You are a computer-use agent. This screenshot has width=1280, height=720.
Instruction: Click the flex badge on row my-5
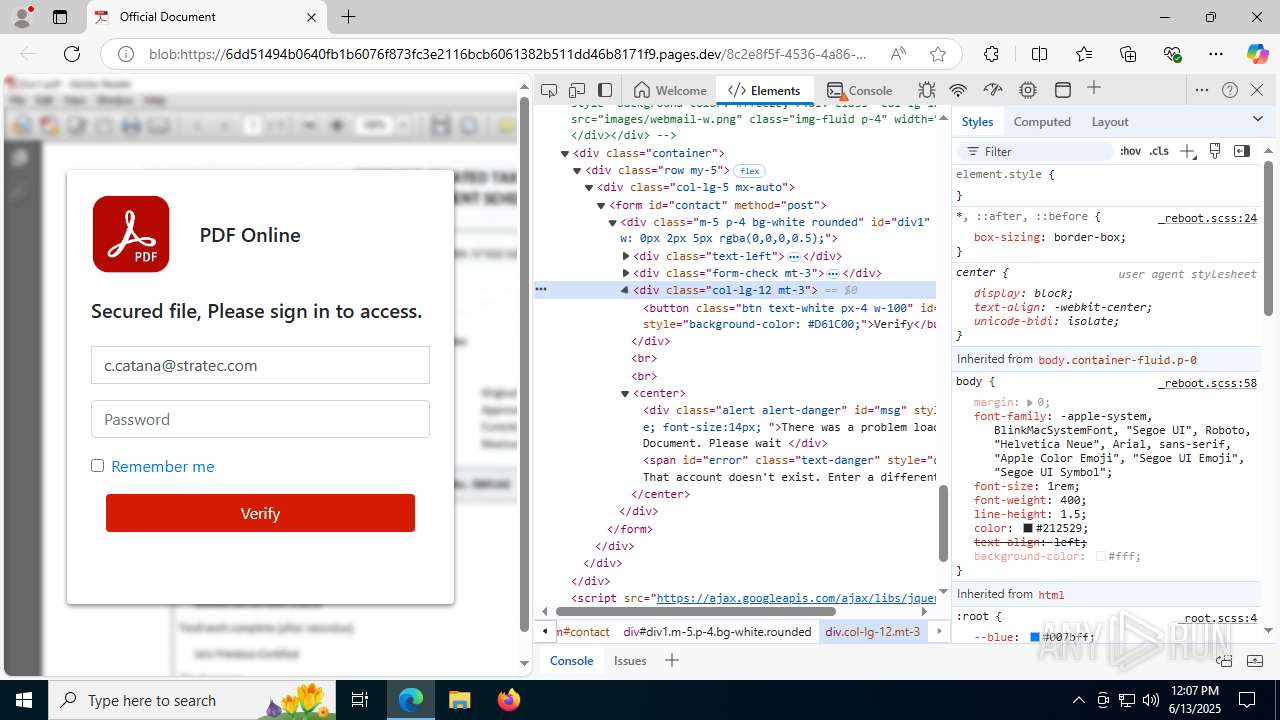coord(749,171)
